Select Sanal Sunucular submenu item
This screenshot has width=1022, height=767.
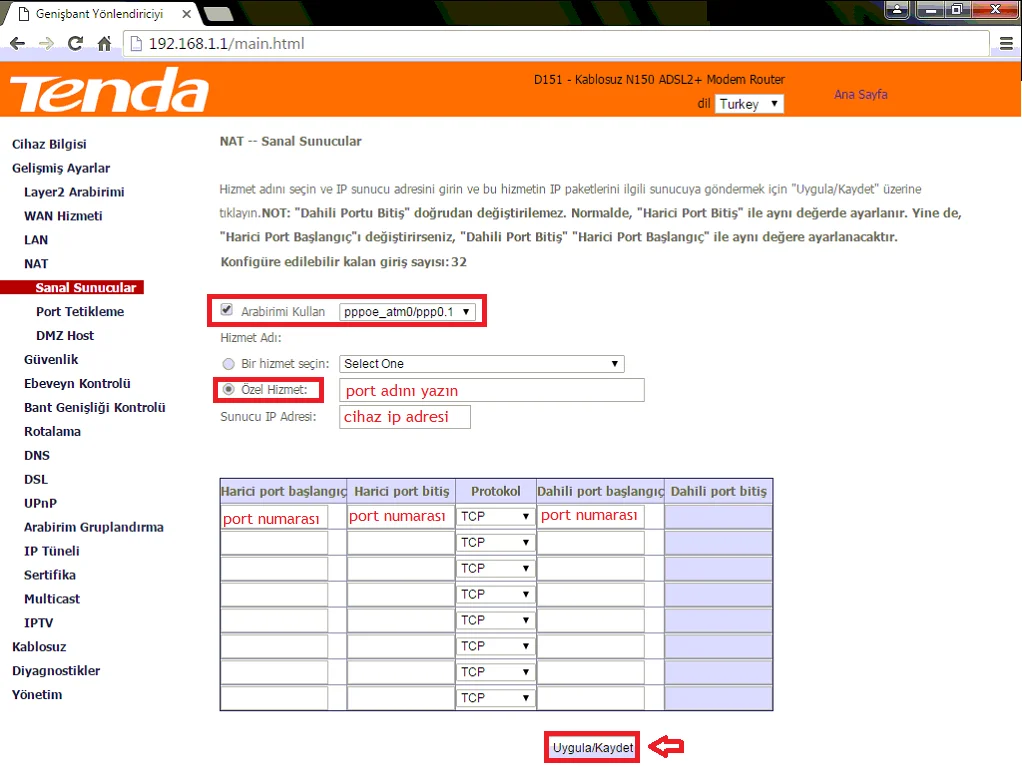(85, 287)
